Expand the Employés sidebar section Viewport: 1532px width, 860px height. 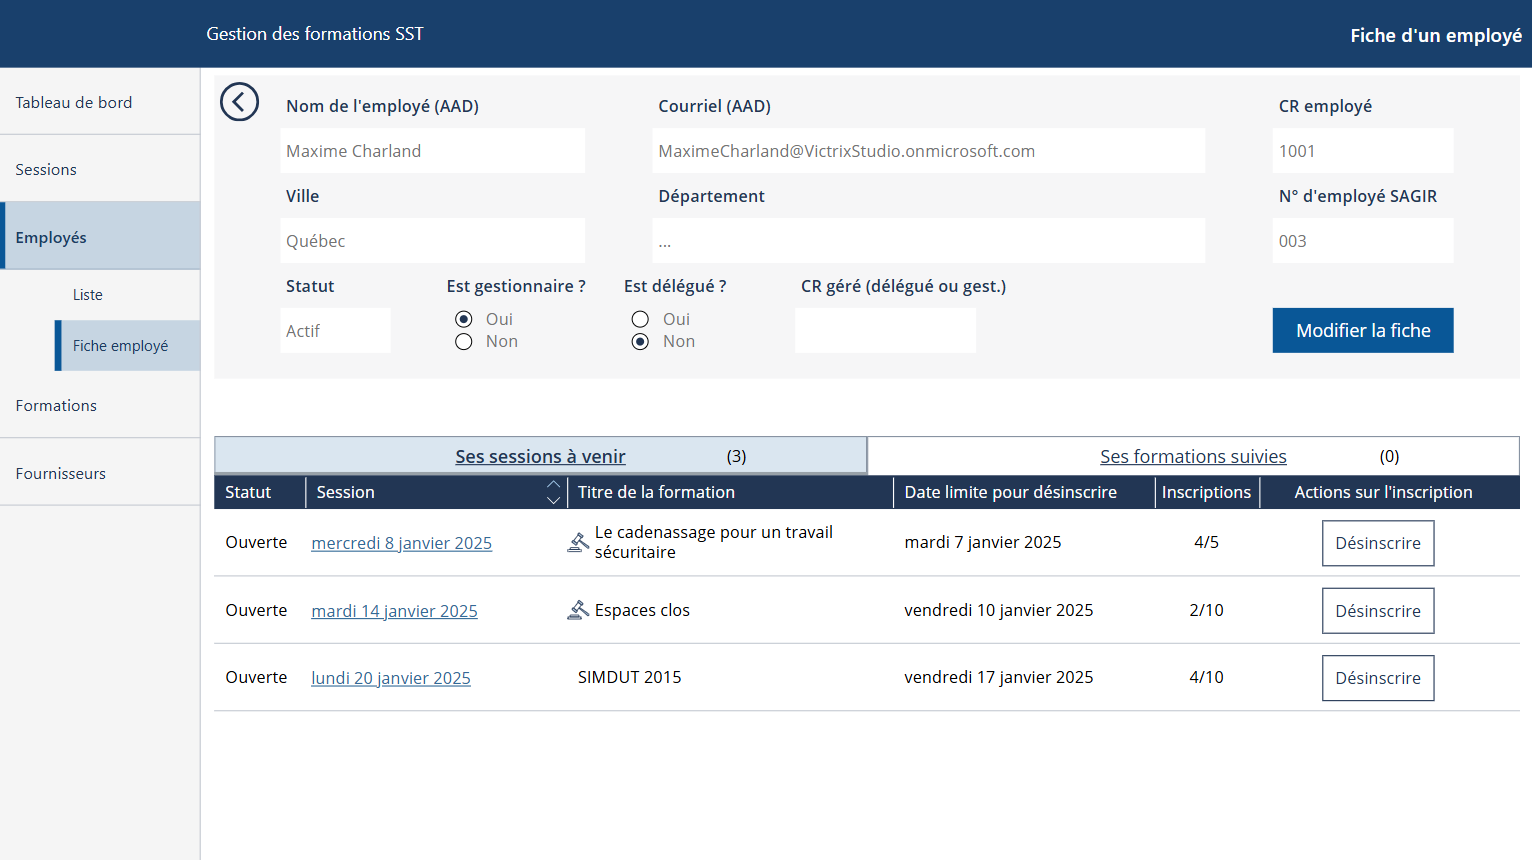coord(100,236)
